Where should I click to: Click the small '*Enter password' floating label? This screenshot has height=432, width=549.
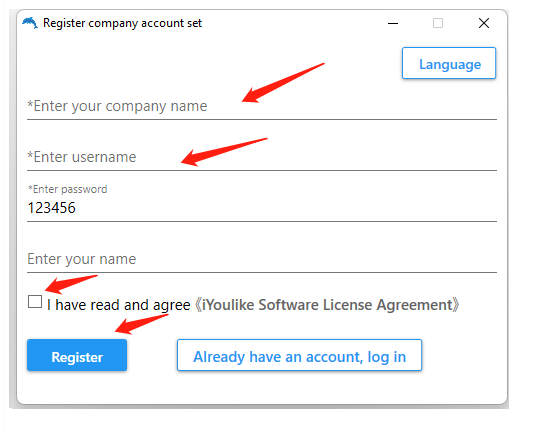[68, 189]
